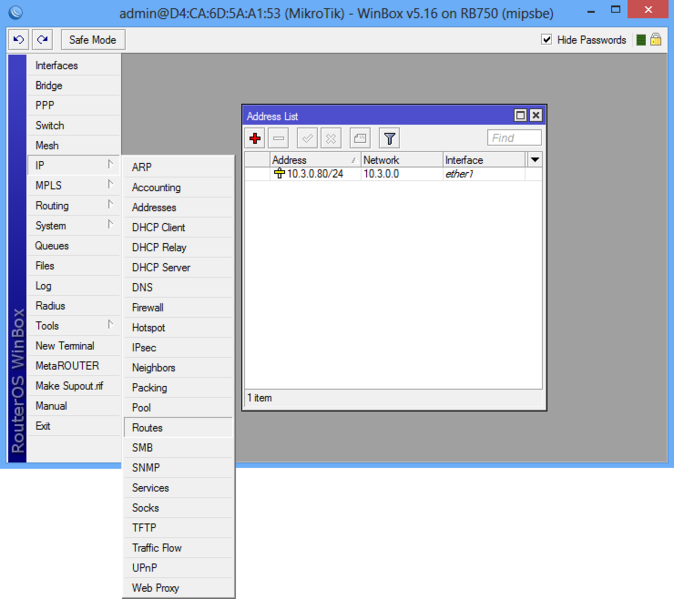Click the Undo arrow in main toolbar
The height and width of the screenshot is (599, 674).
pos(19,40)
